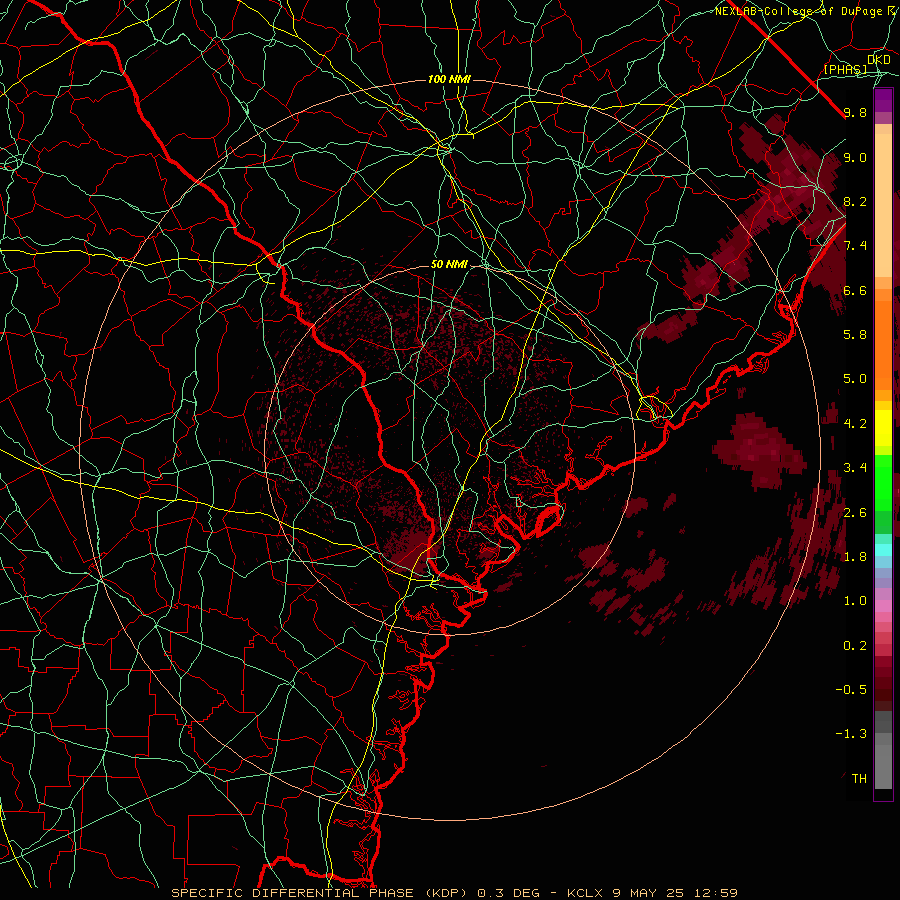Pick the orange band in the color bar

[x=883, y=345]
